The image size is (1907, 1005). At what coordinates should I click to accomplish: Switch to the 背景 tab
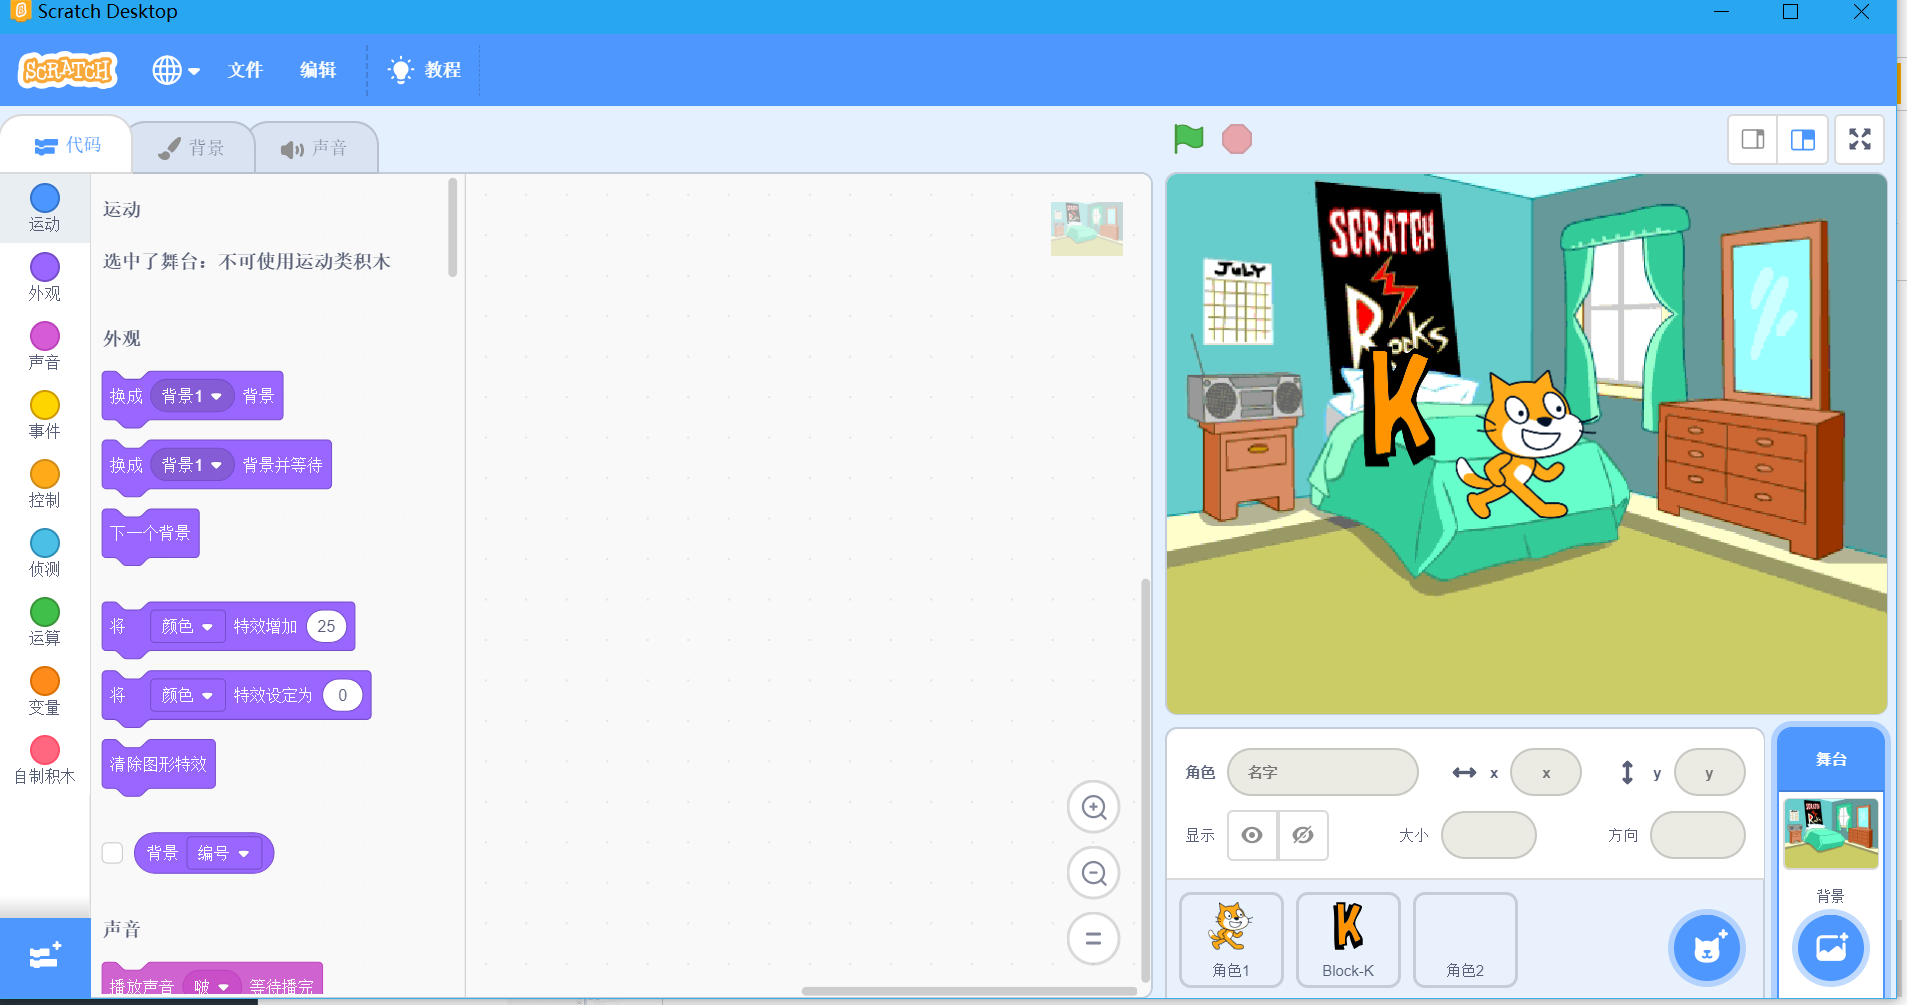click(x=192, y=148)
